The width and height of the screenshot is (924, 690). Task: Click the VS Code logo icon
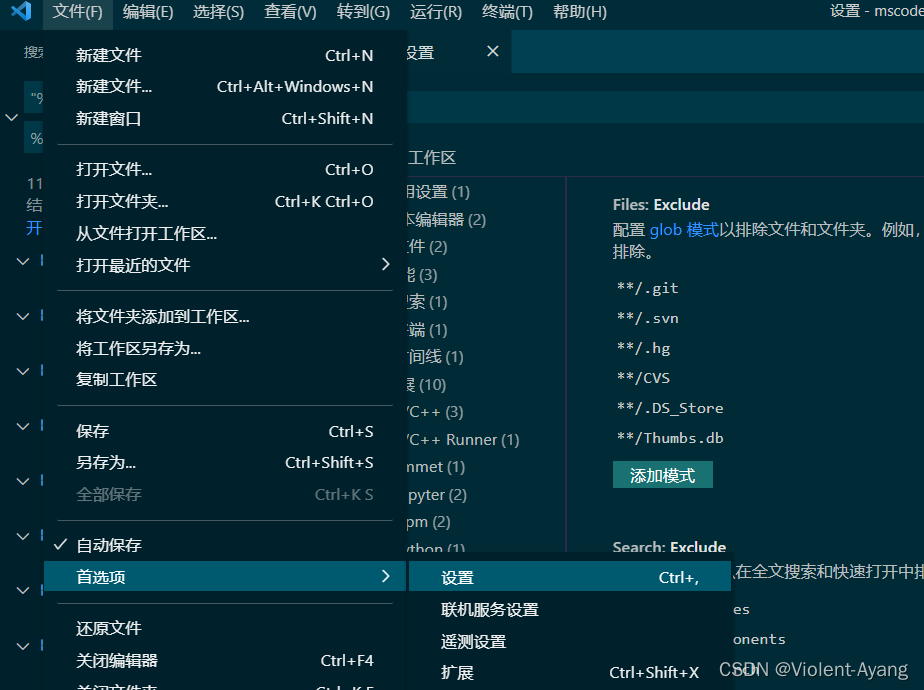21,11
